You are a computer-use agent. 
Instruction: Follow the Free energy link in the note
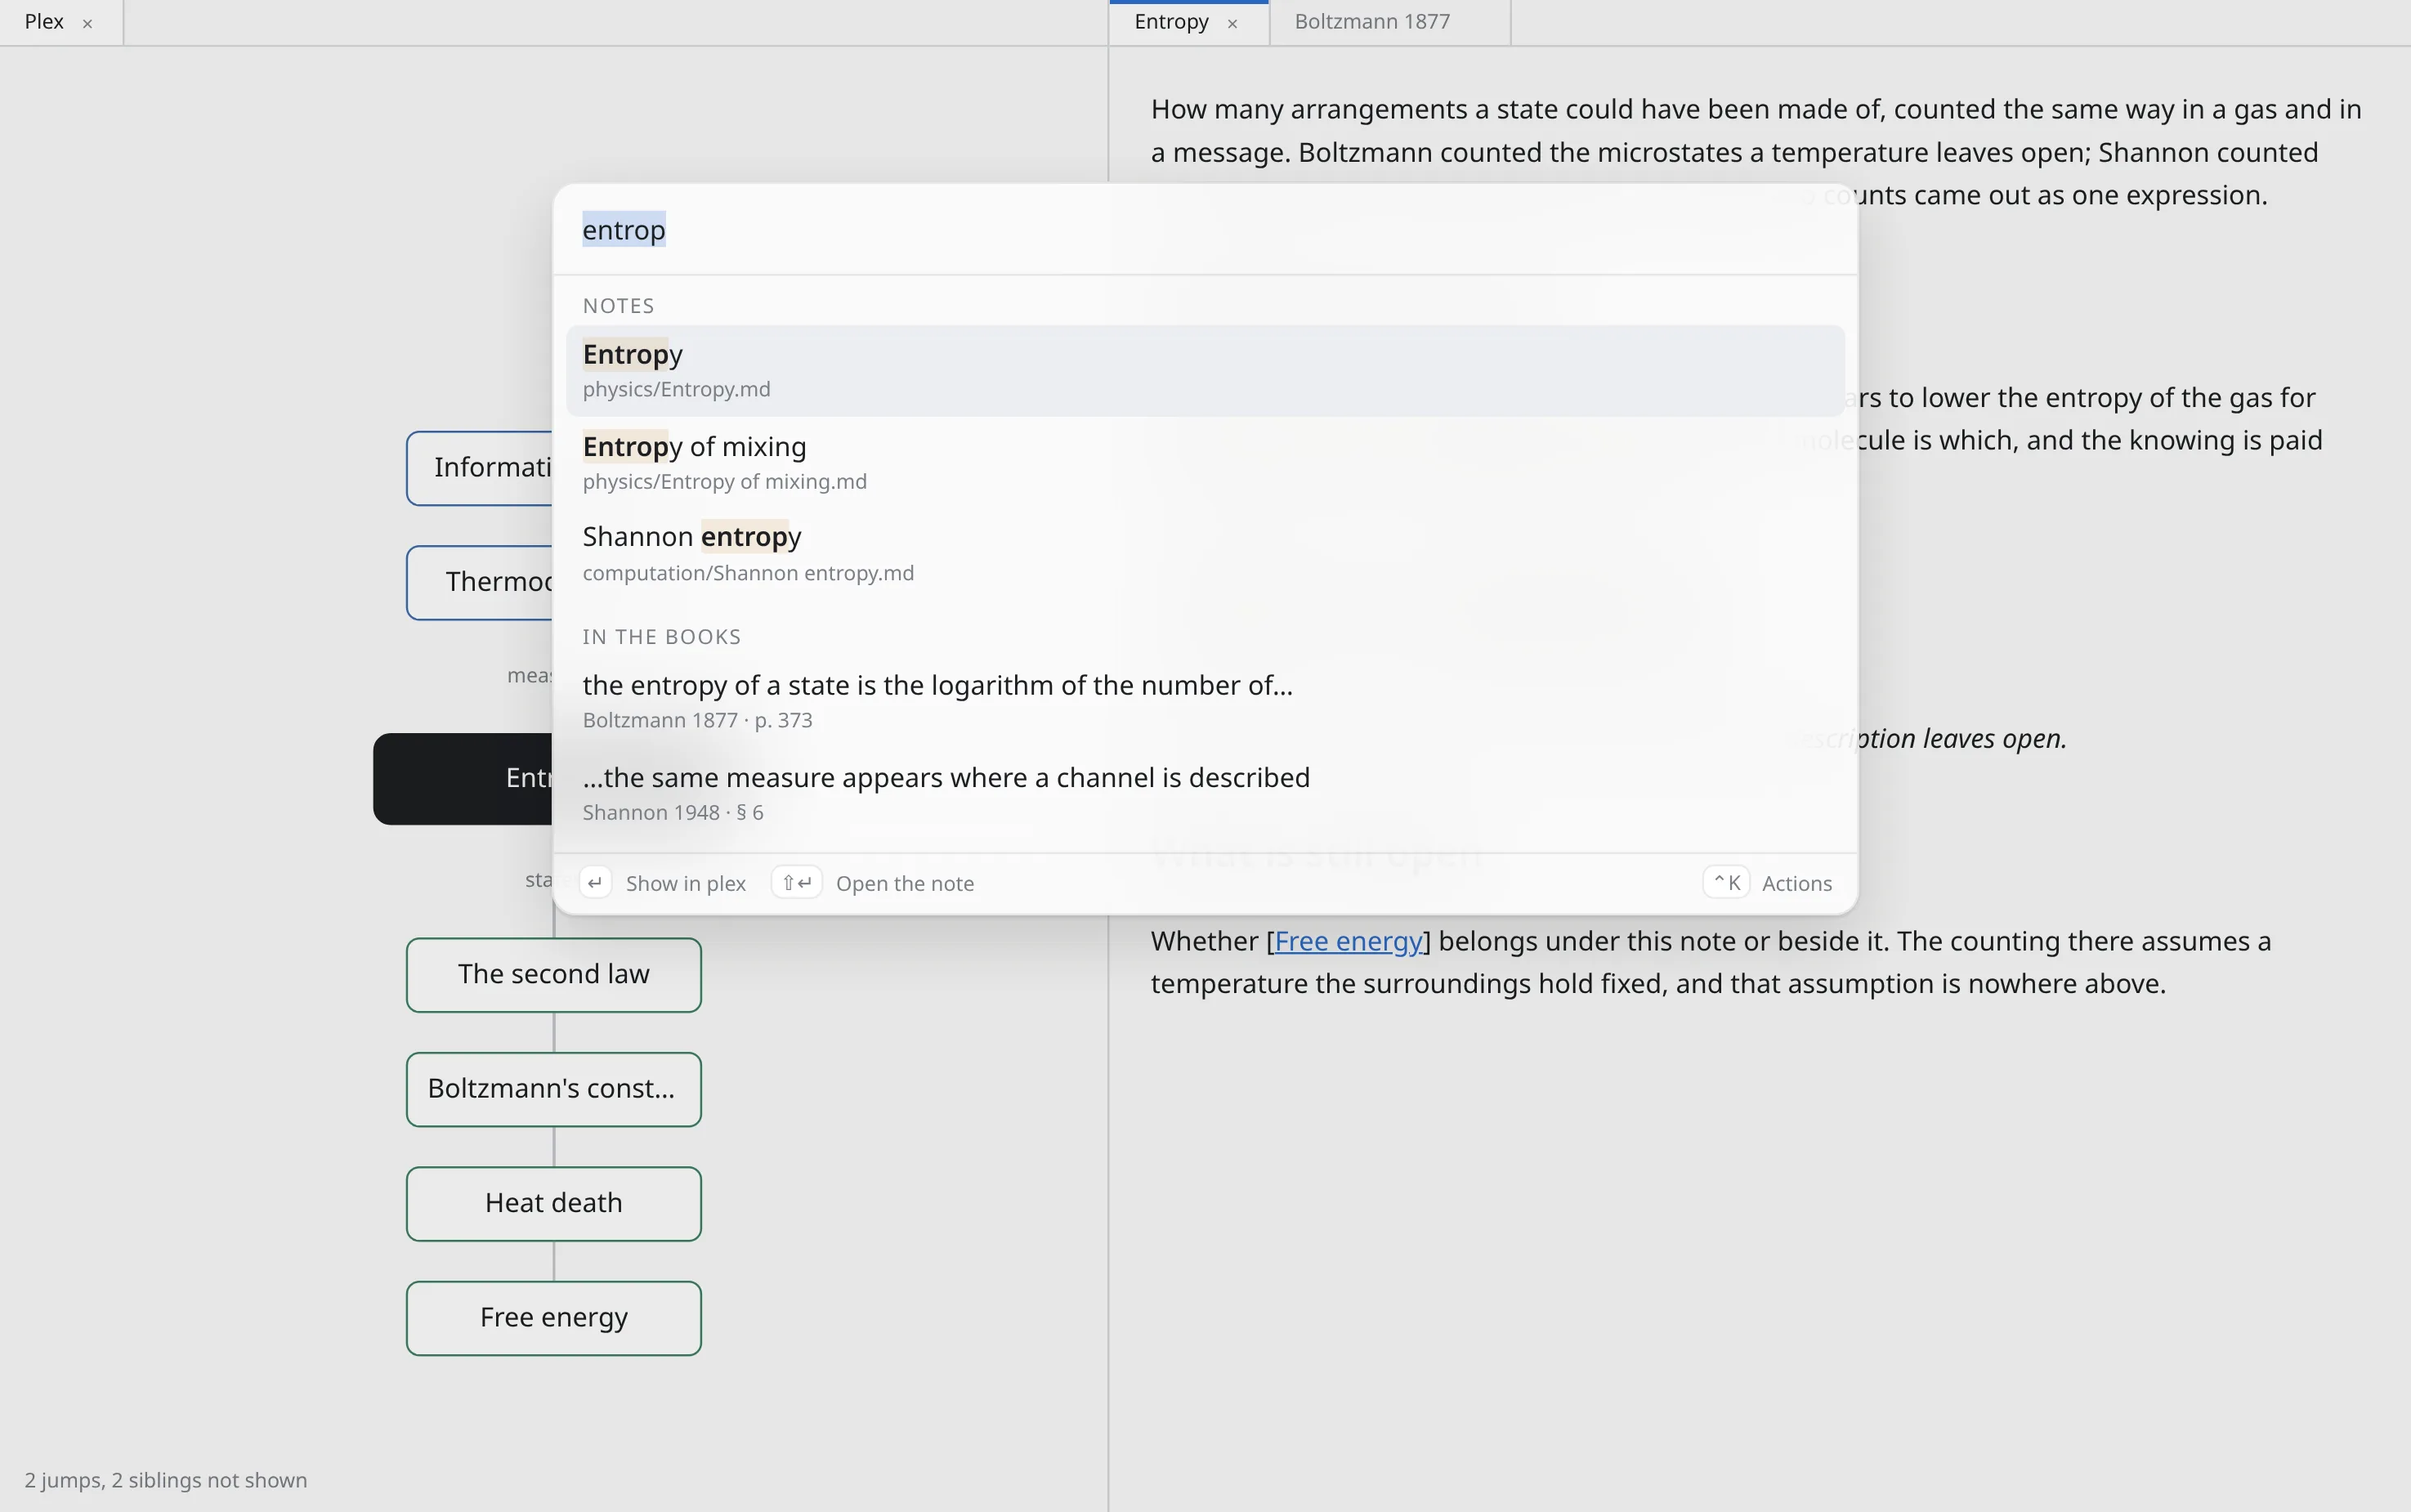click(1348, 942)
